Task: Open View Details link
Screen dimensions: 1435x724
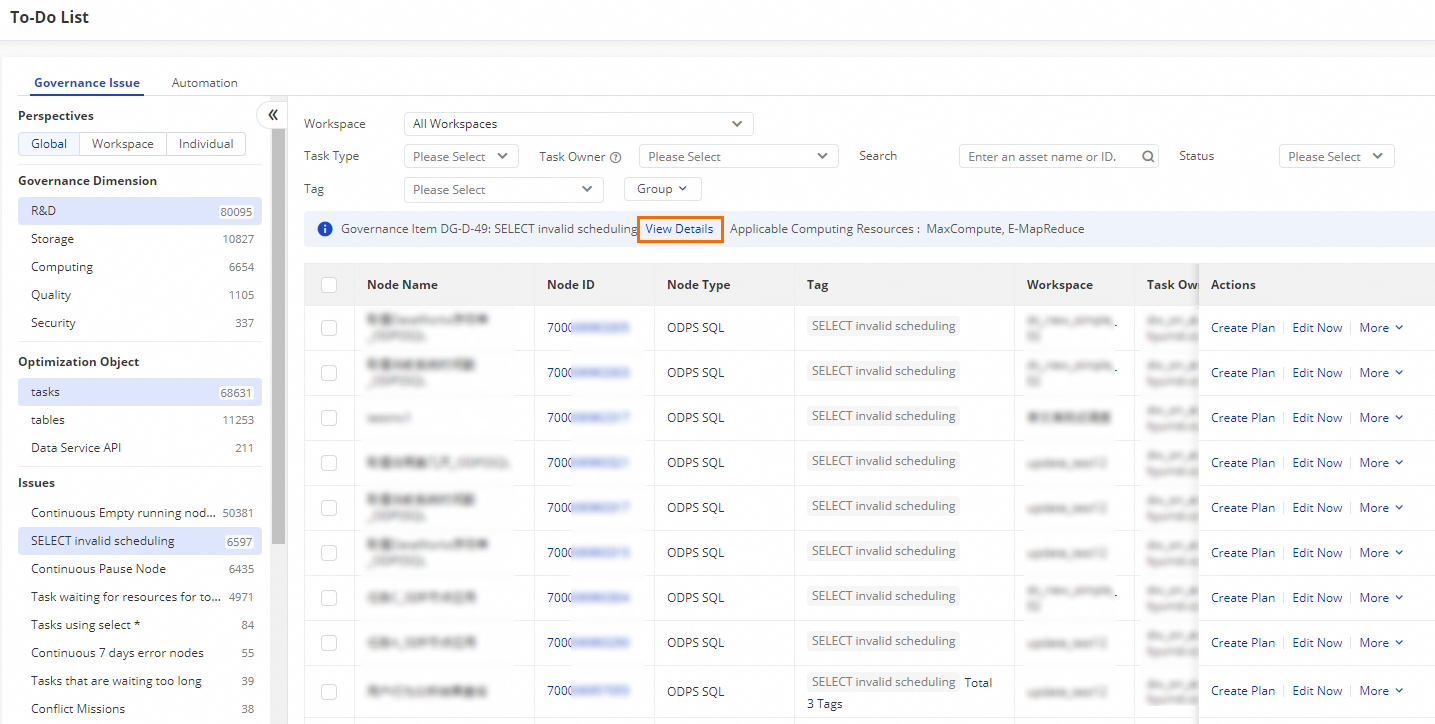Action: (679, 229)
